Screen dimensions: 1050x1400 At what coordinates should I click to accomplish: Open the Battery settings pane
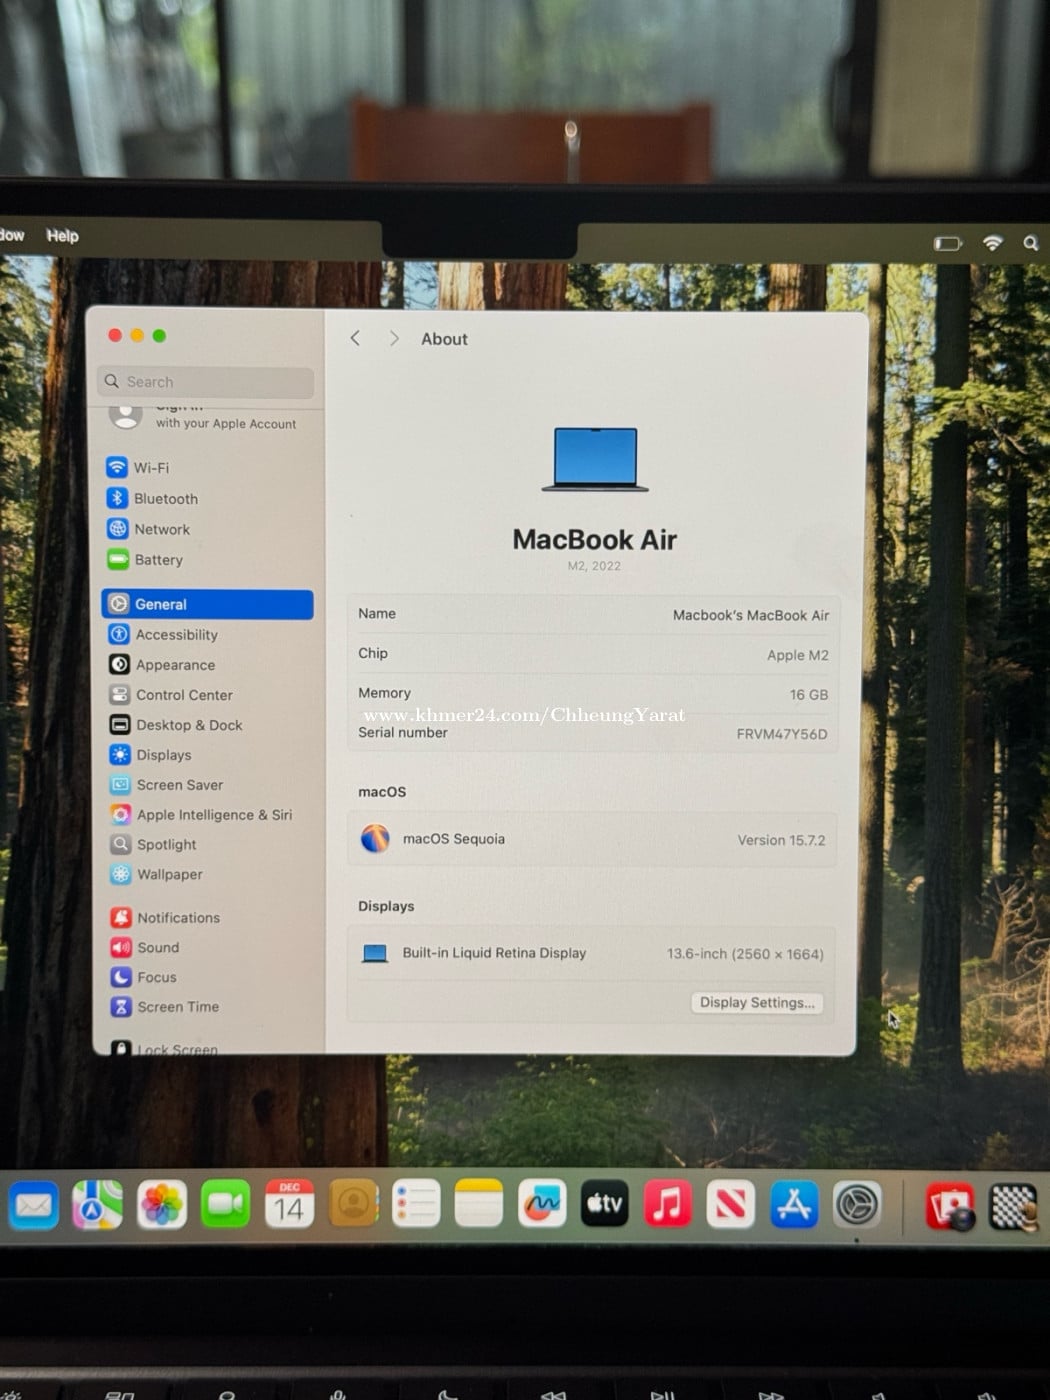pos(158,560)
